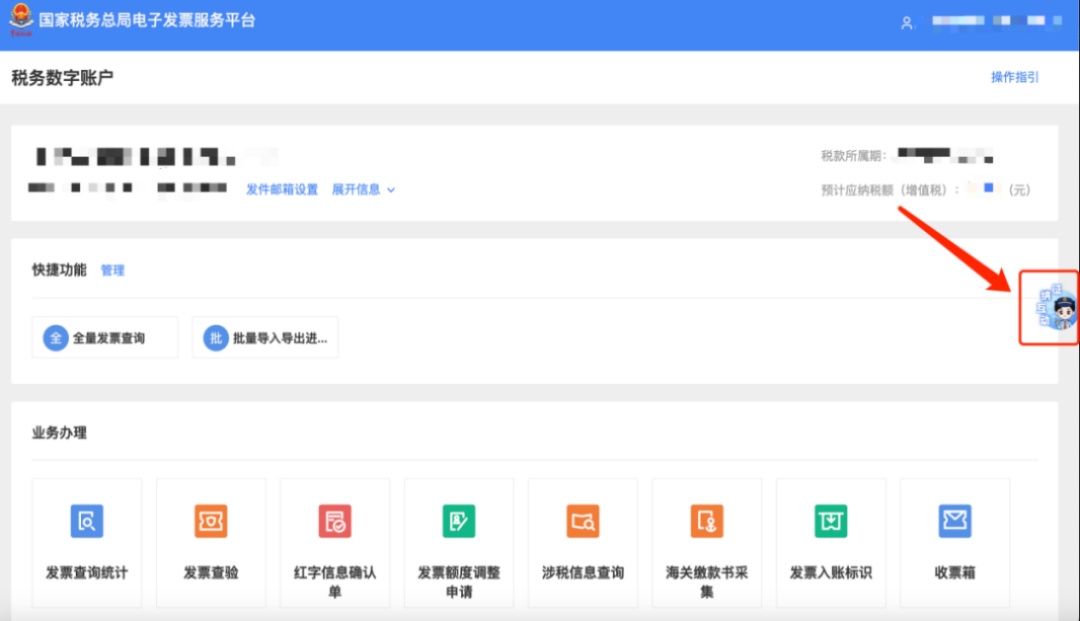
Task: Click the 涉税信息查询 icon
Action: [583, 521]
